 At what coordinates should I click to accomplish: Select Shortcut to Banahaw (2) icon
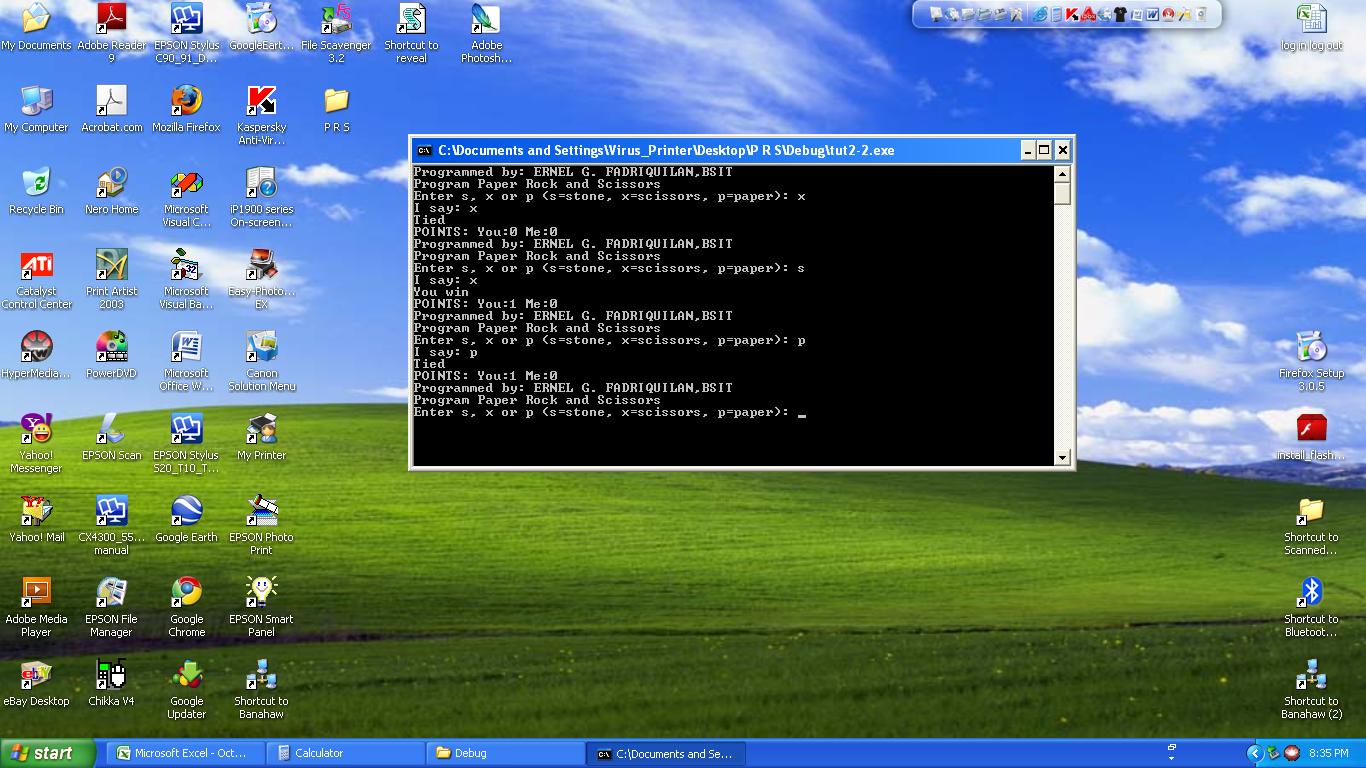(x=1311, y=689)
